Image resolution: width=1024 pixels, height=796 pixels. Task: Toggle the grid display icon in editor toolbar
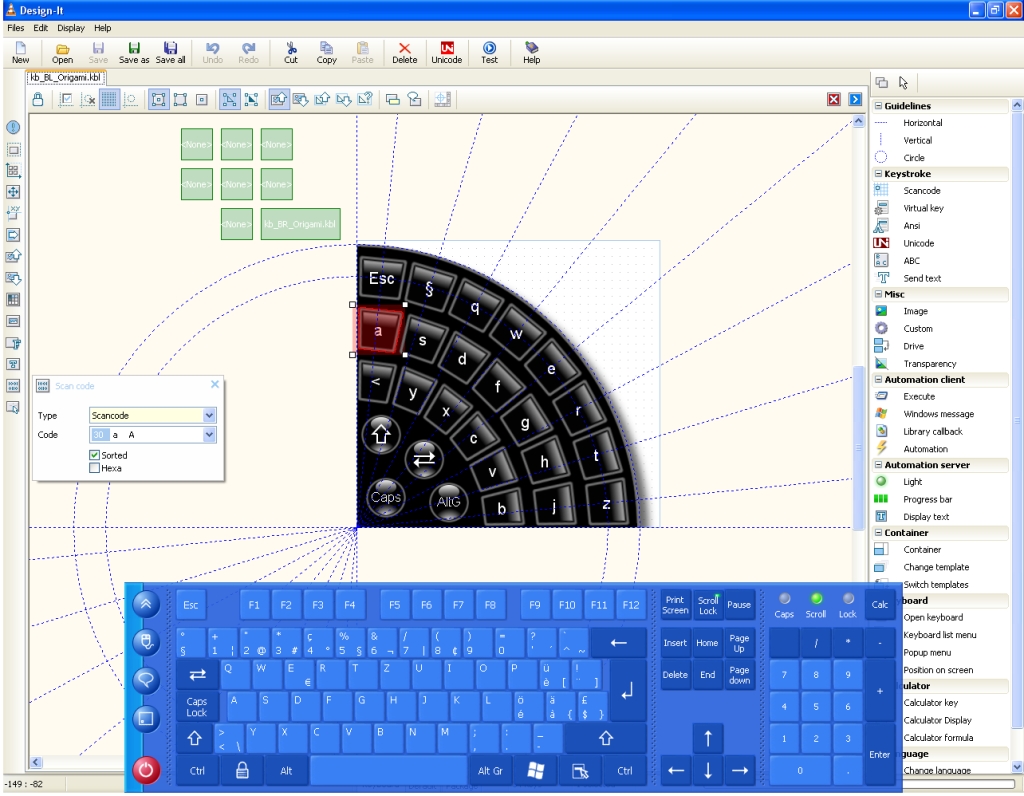point(109,99)
